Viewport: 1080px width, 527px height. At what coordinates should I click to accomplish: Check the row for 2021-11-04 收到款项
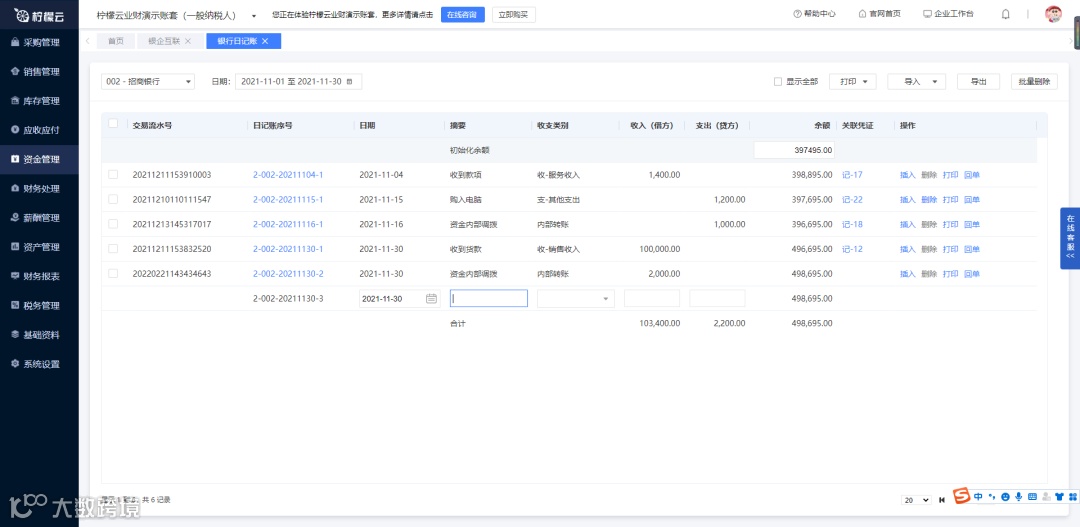113,175
